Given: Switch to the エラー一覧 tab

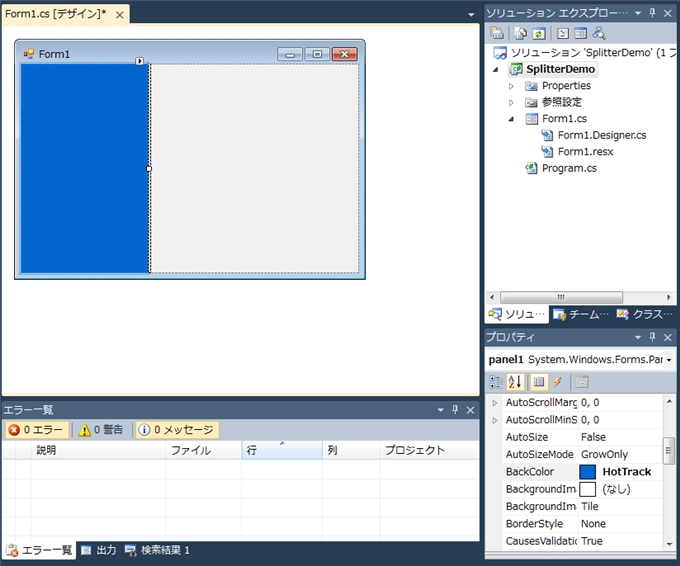Looking at the screenshot, I should pyautogui.click(x=39, y=550).
